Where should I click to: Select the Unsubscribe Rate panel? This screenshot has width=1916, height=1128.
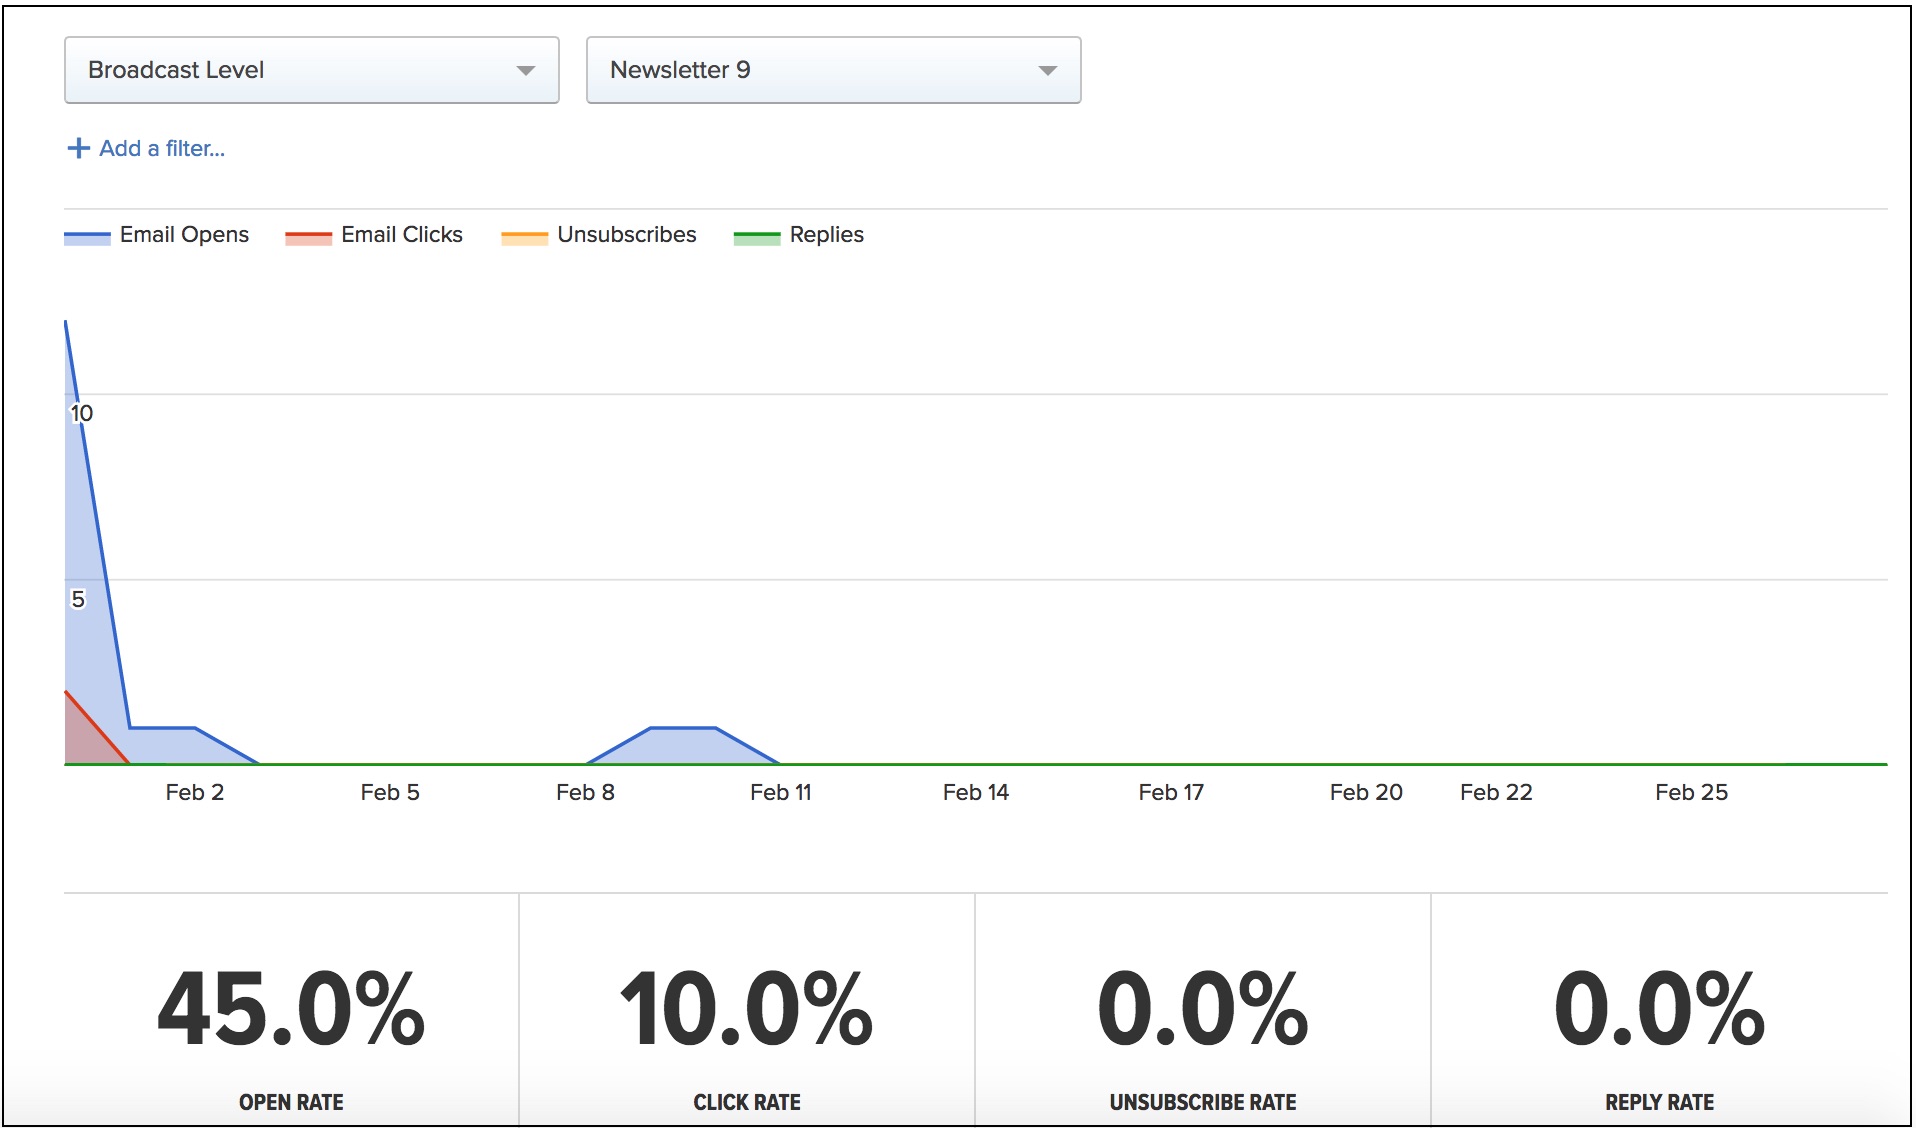1203,1010
